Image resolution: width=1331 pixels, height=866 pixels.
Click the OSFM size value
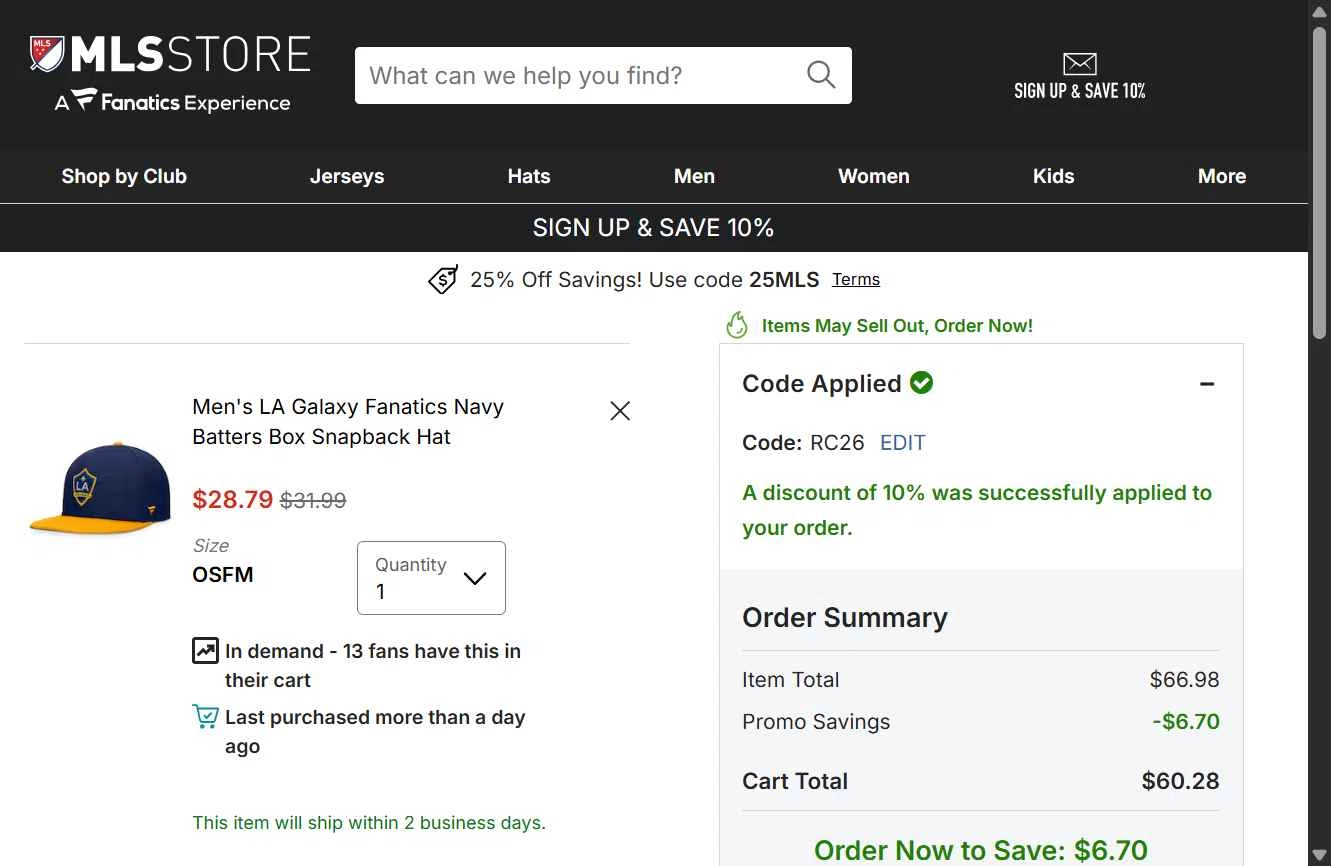(x=223, y=575)
